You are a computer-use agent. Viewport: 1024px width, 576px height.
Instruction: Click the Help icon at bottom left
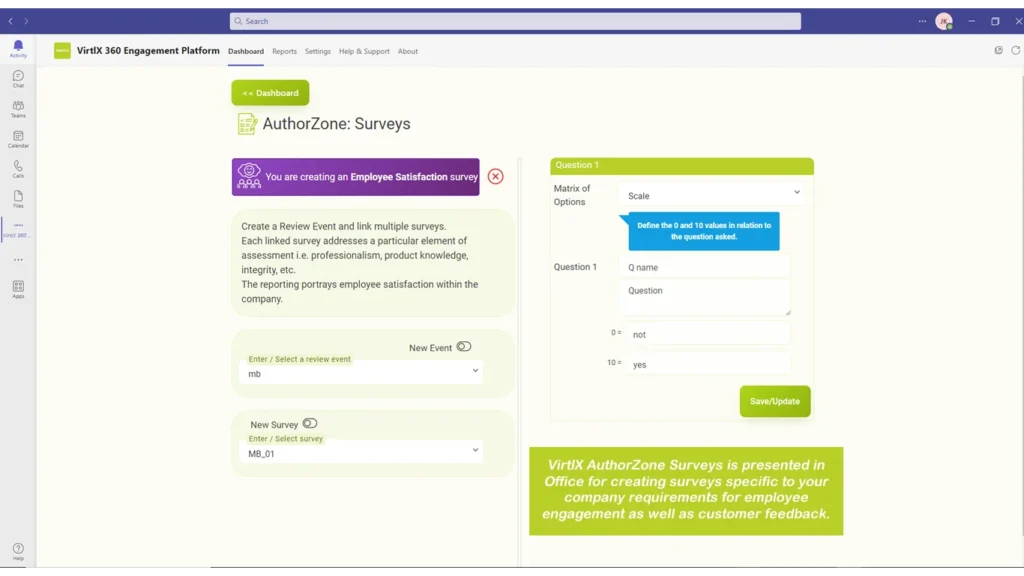[x=18, y=551]
